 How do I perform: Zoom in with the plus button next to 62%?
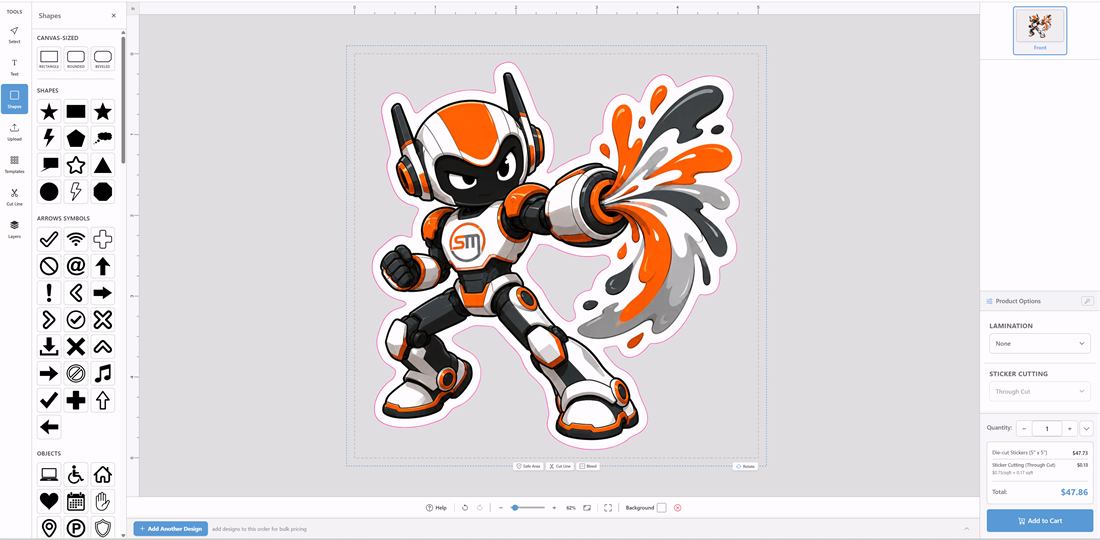pos(554,508)
